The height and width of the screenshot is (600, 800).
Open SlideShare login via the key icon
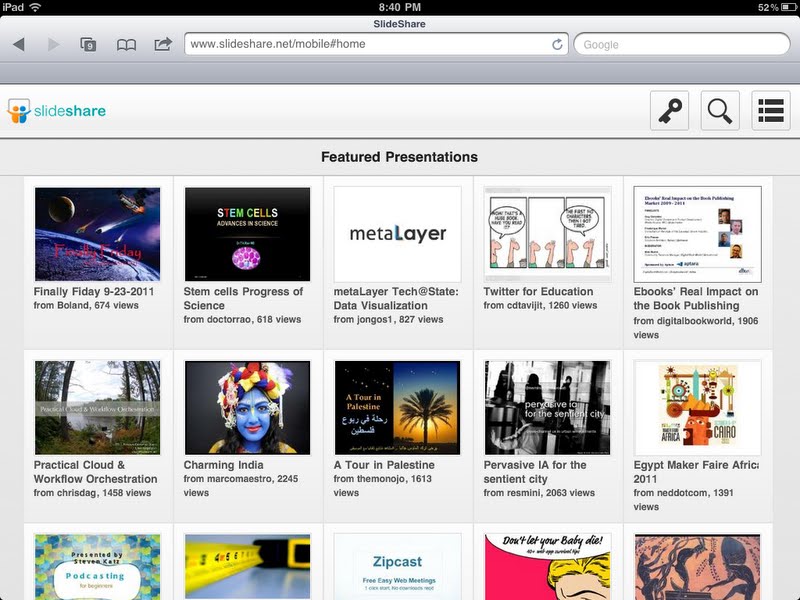pos(669,111)
